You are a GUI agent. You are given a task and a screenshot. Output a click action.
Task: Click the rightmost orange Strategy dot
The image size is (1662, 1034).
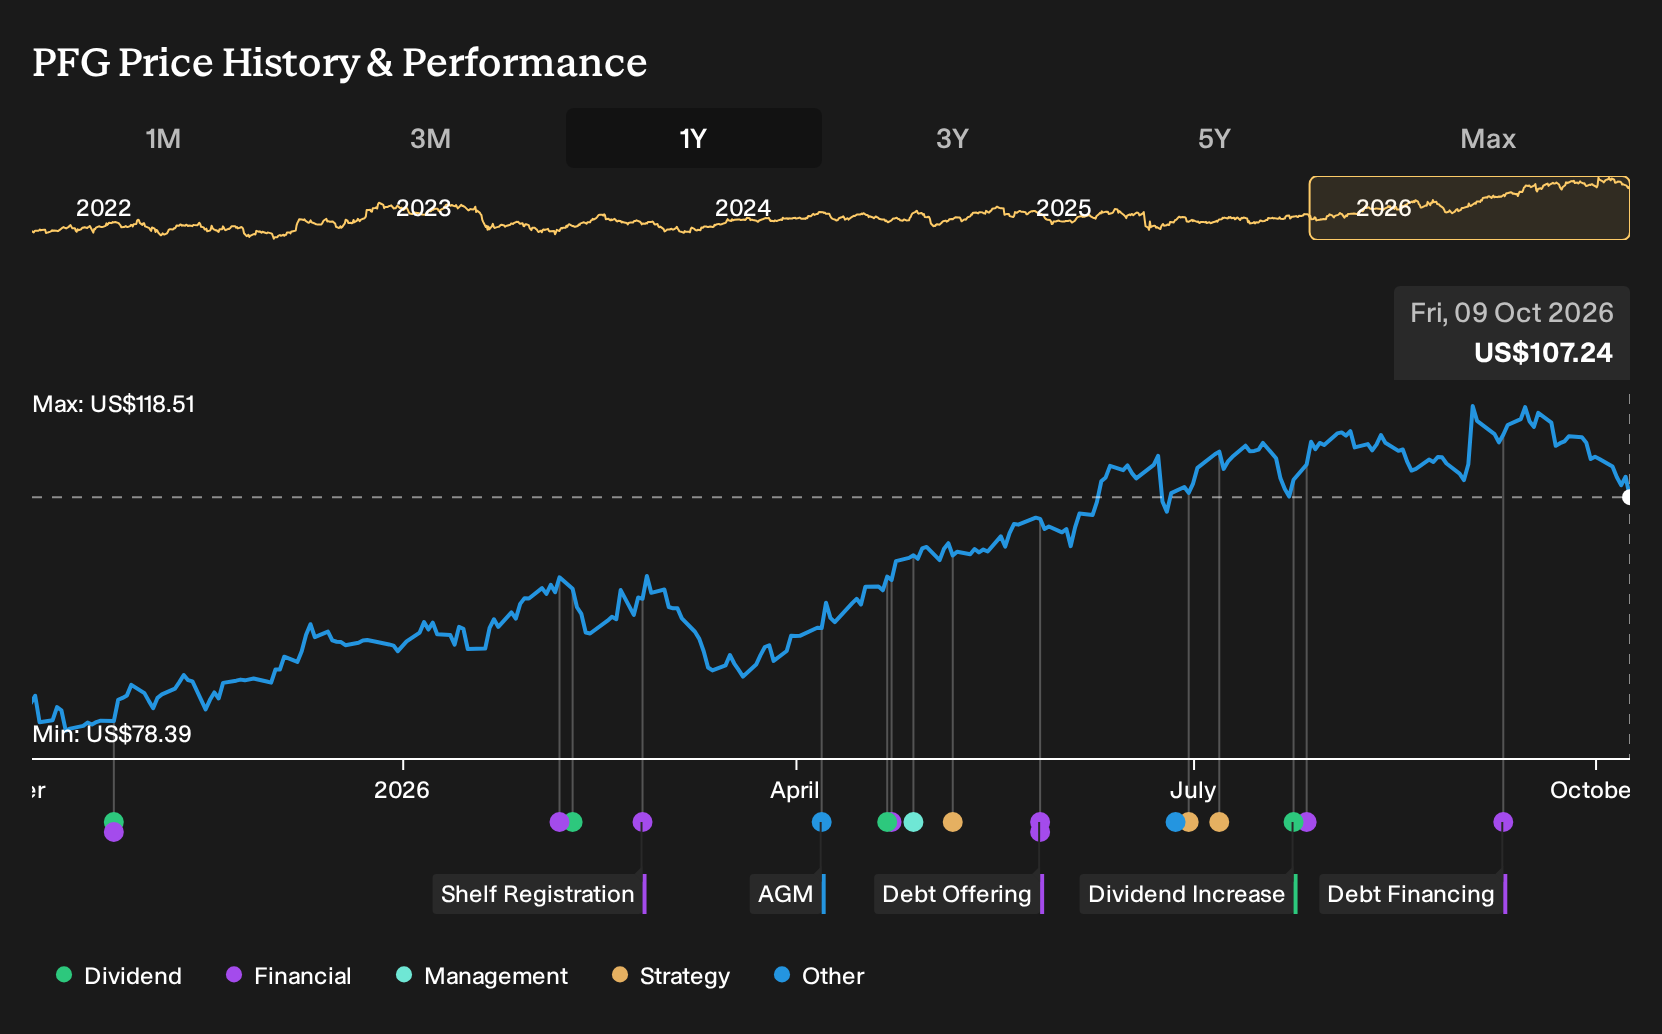click(x=1219, y=822)
